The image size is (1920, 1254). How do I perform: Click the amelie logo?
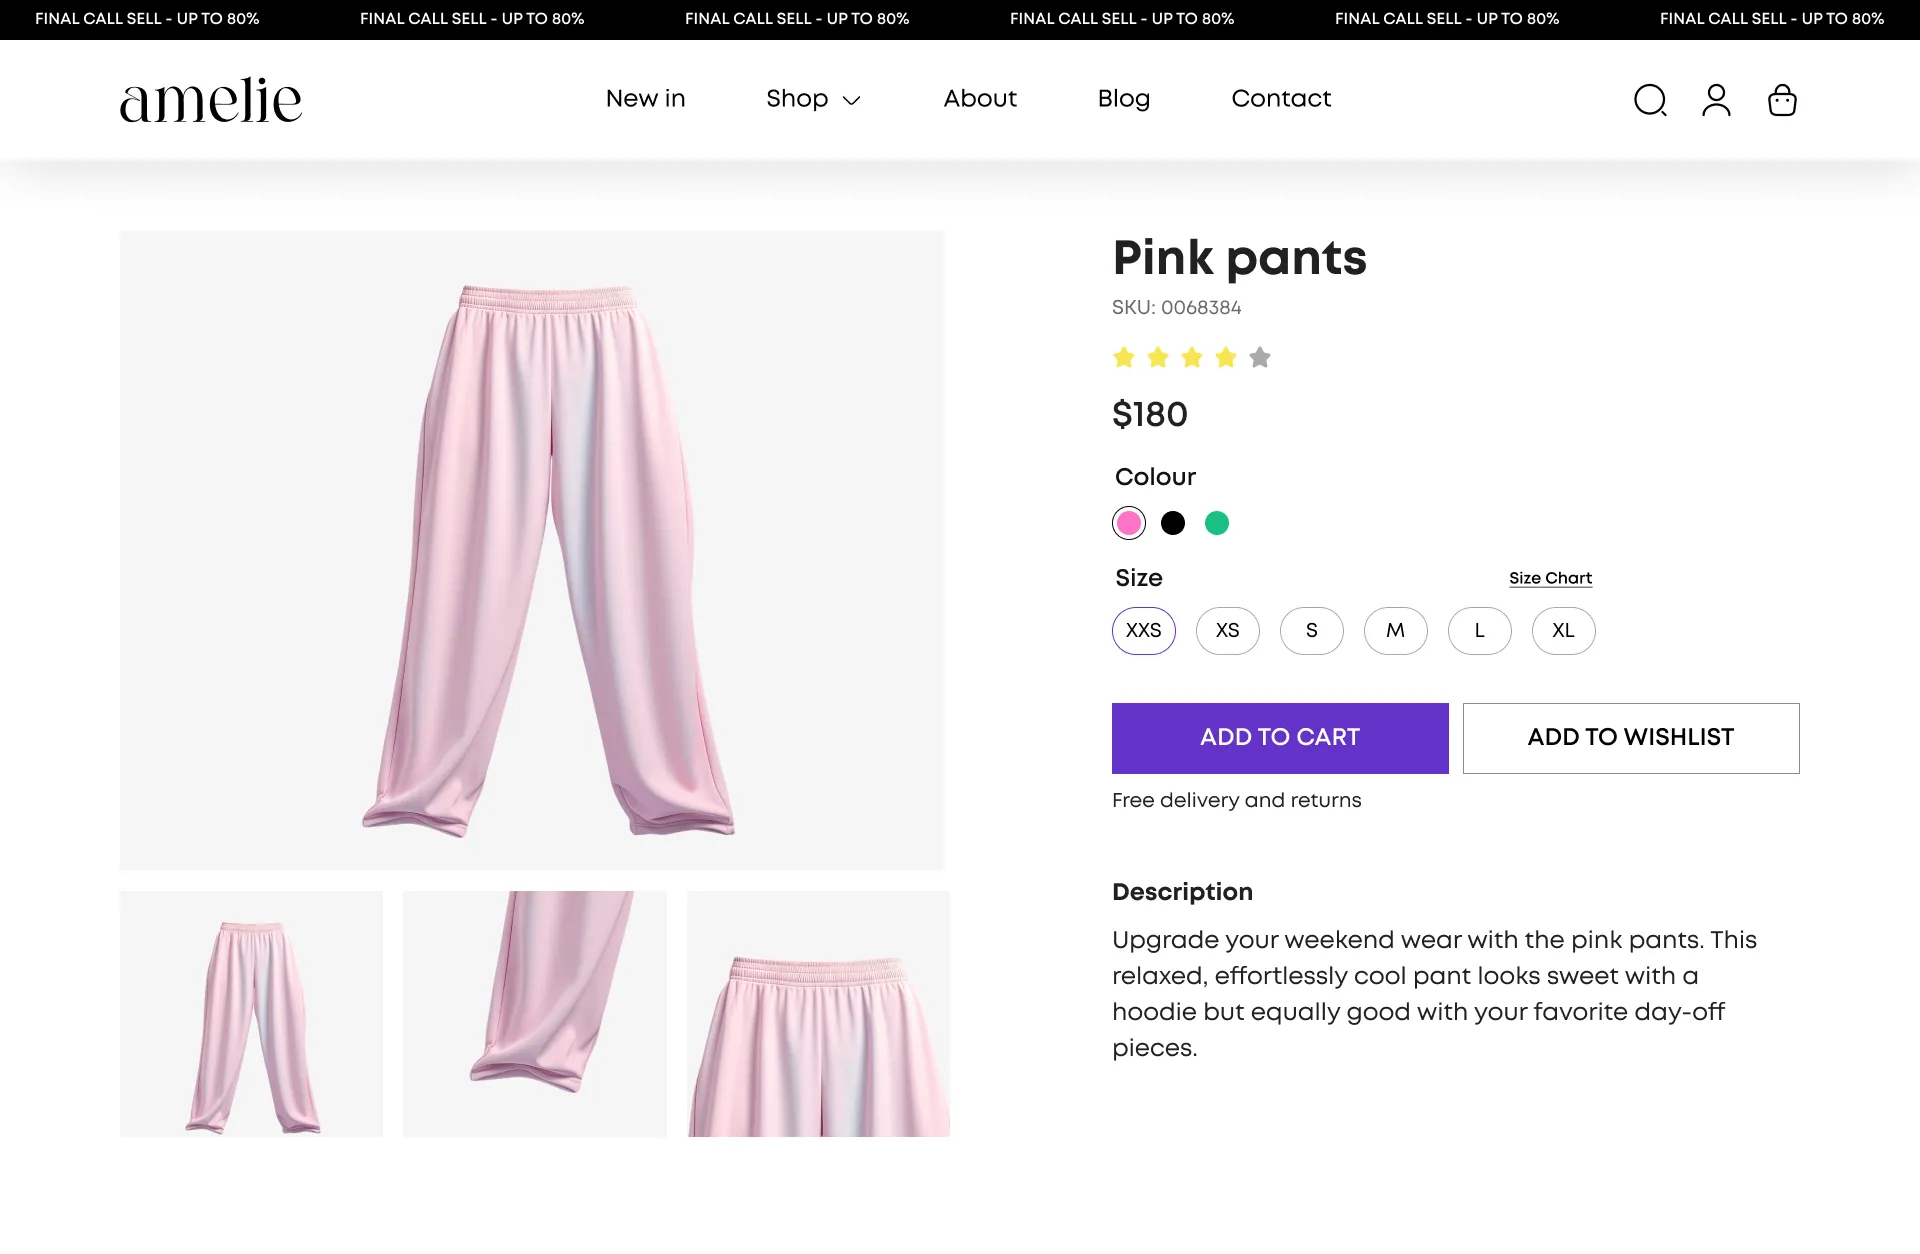point(211,100)
